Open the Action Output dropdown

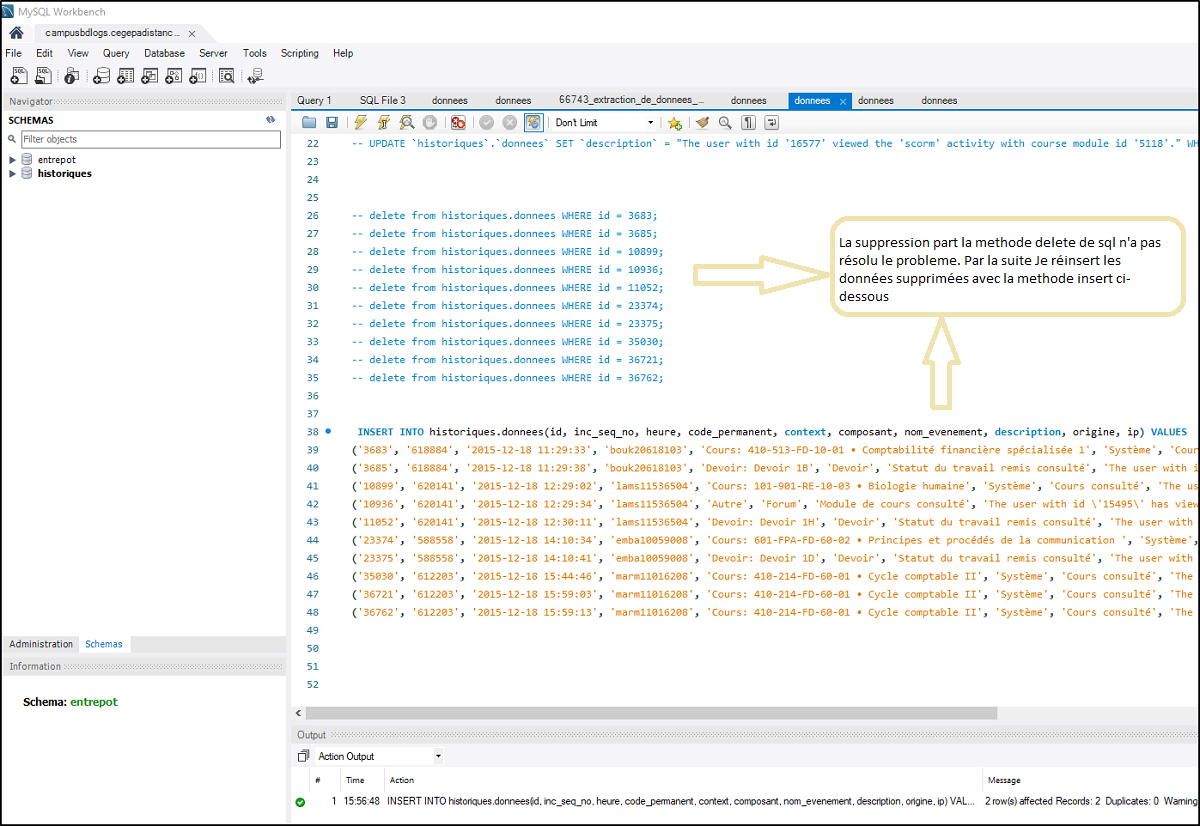click(x=438, y=756)
